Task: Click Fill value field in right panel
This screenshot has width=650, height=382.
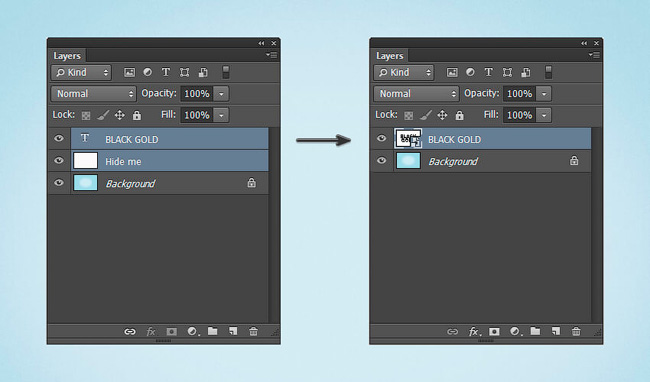Action: click(519, 115)
